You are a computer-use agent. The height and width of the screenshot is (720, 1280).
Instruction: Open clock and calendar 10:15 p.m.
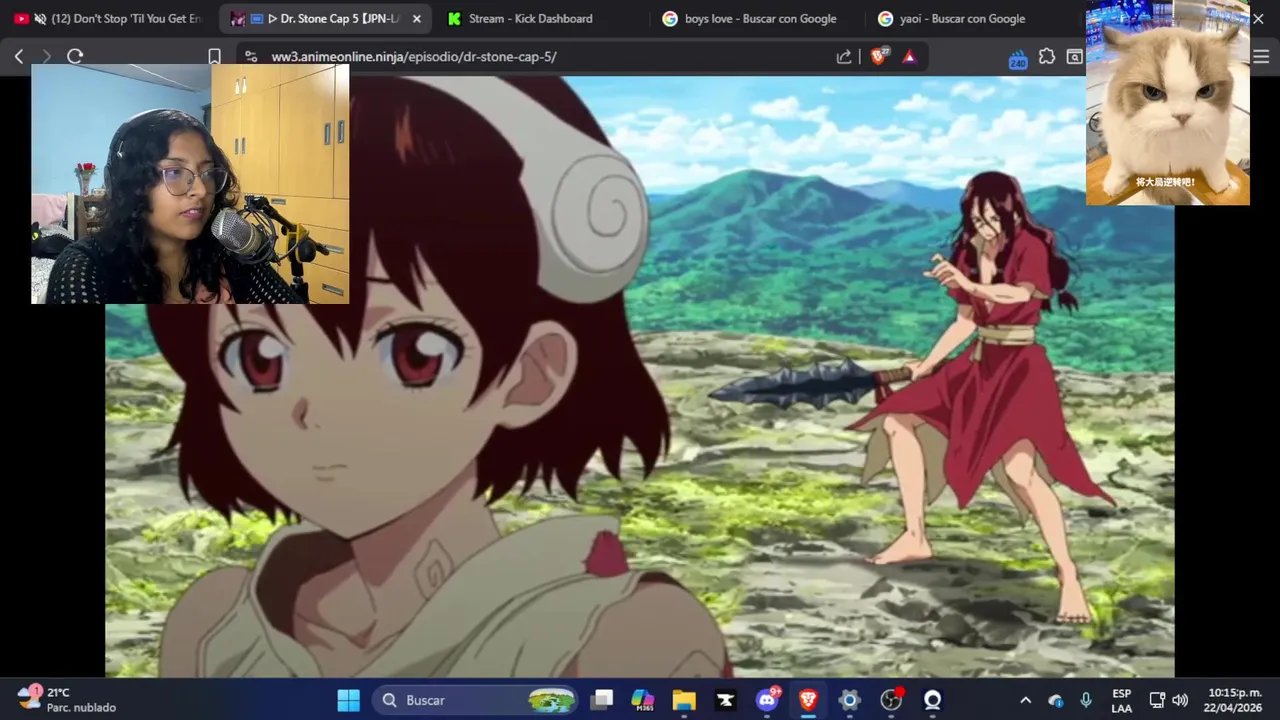(1234, 700)
